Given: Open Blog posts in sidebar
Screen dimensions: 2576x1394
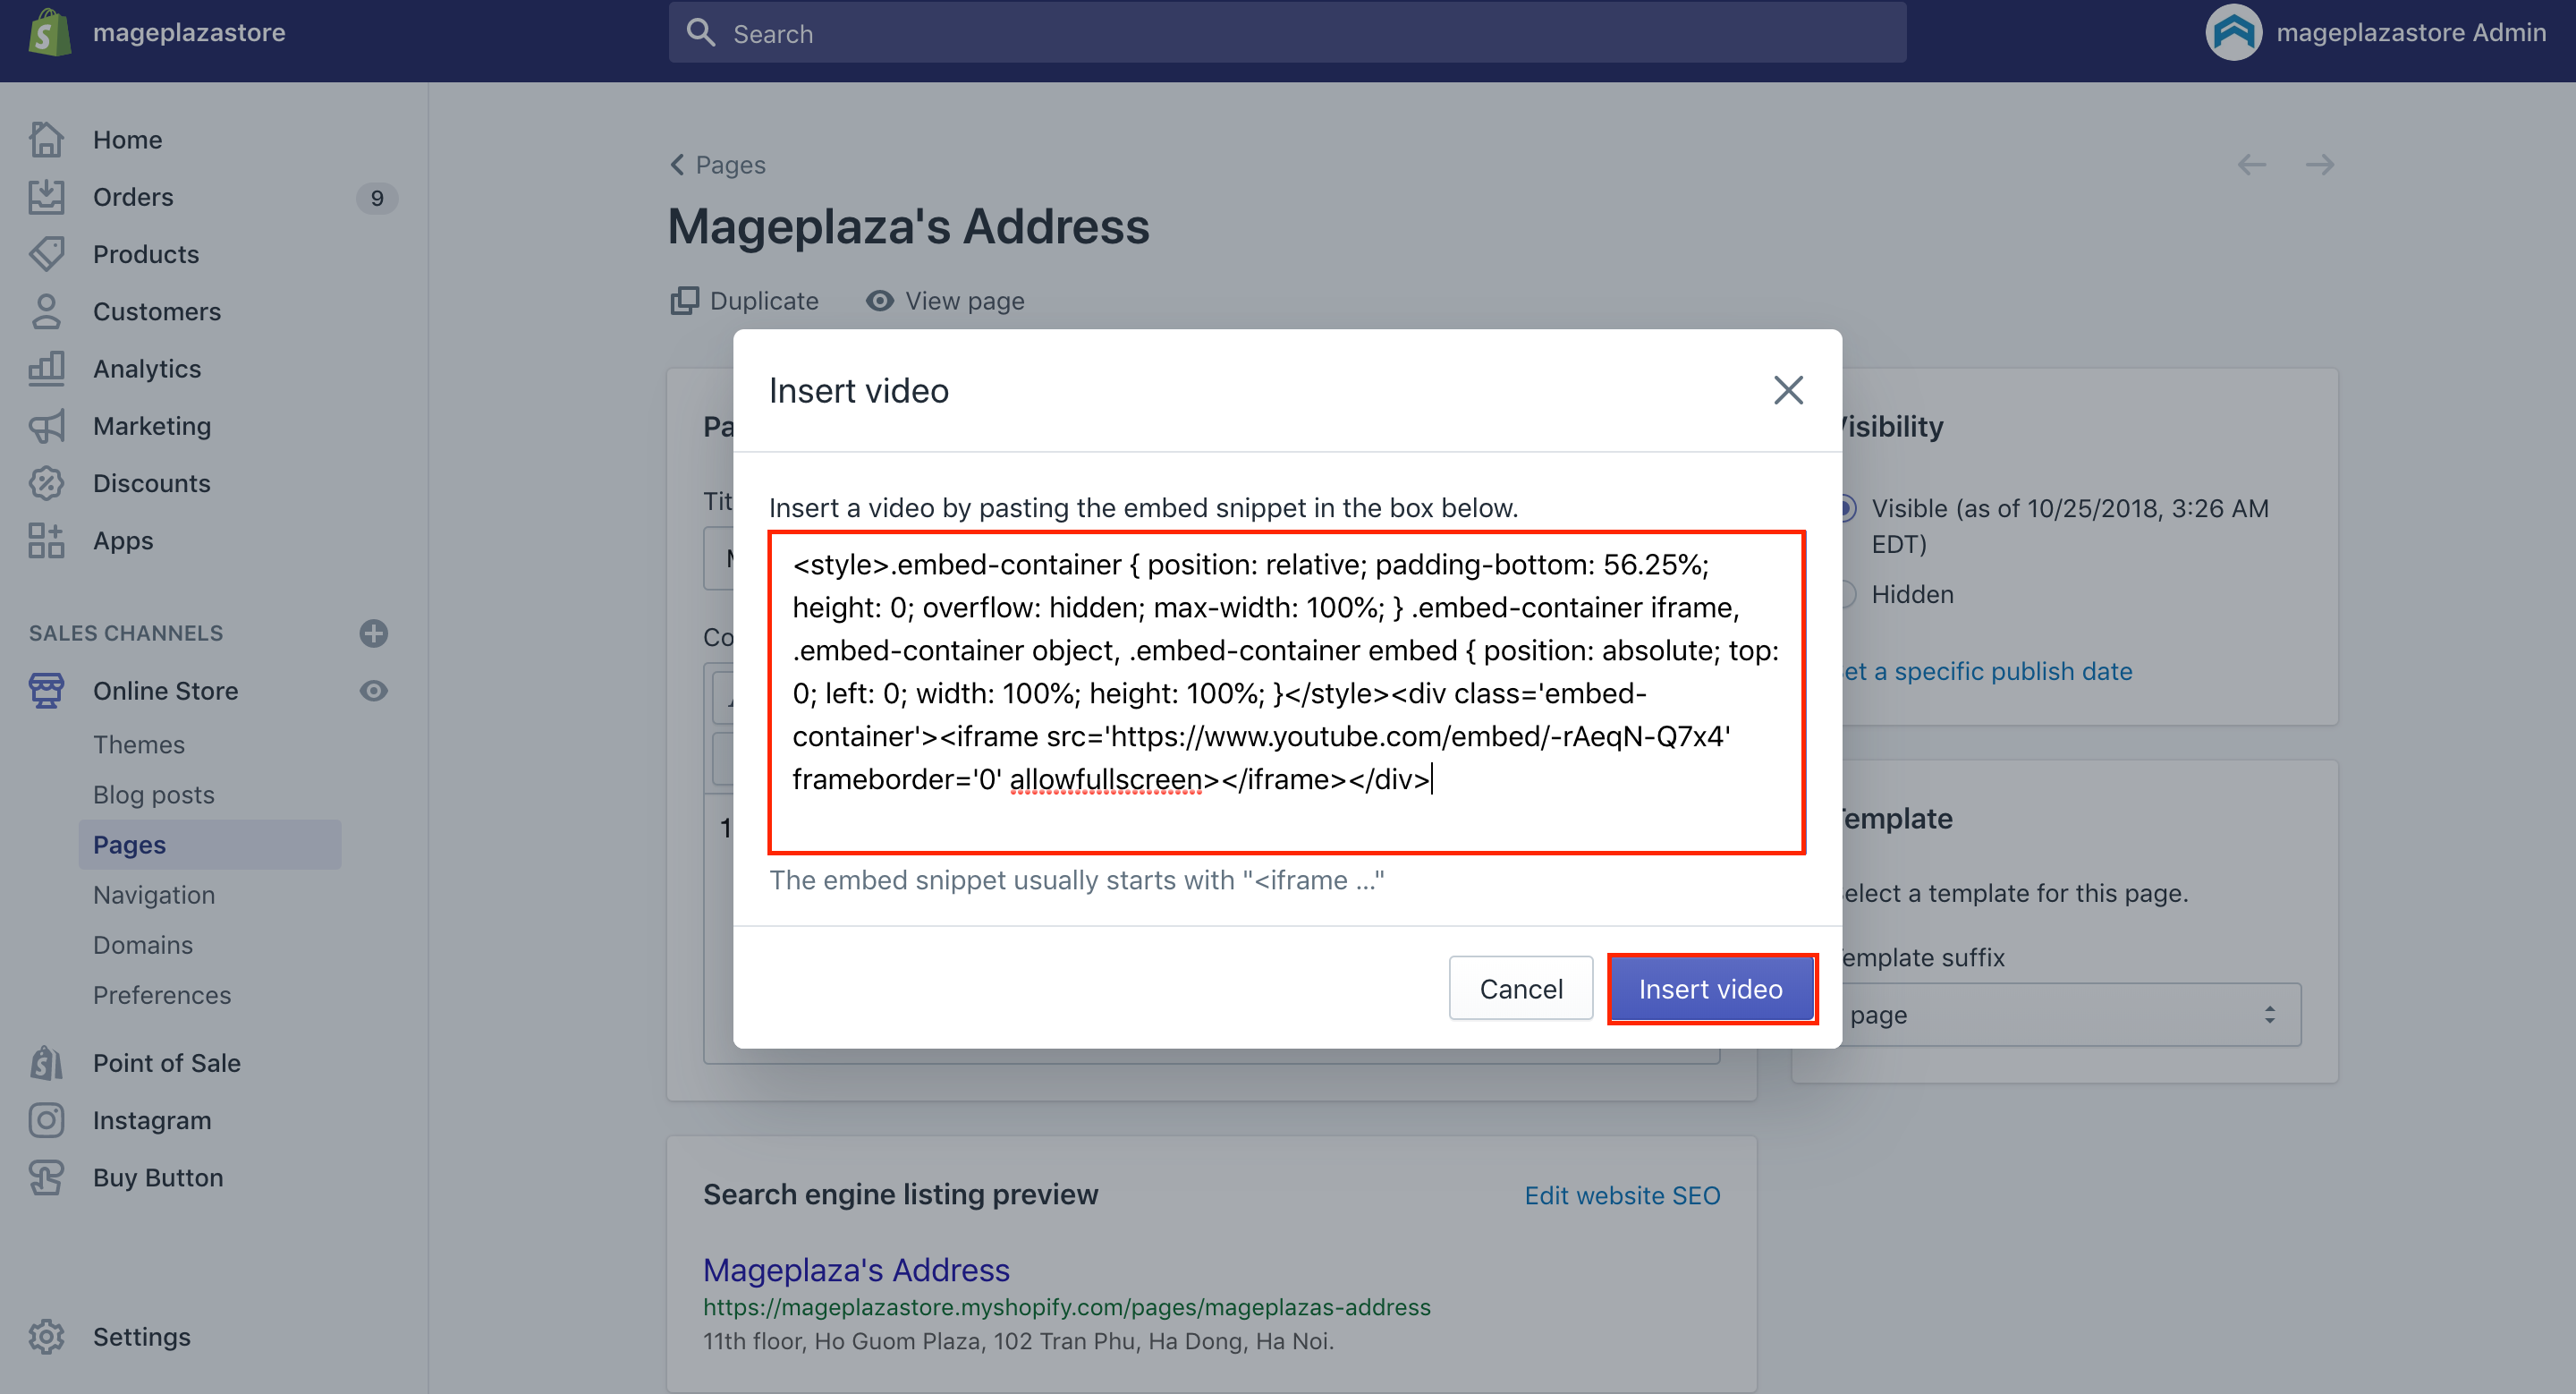Looking at the screenshot, I should coord(155,793).
